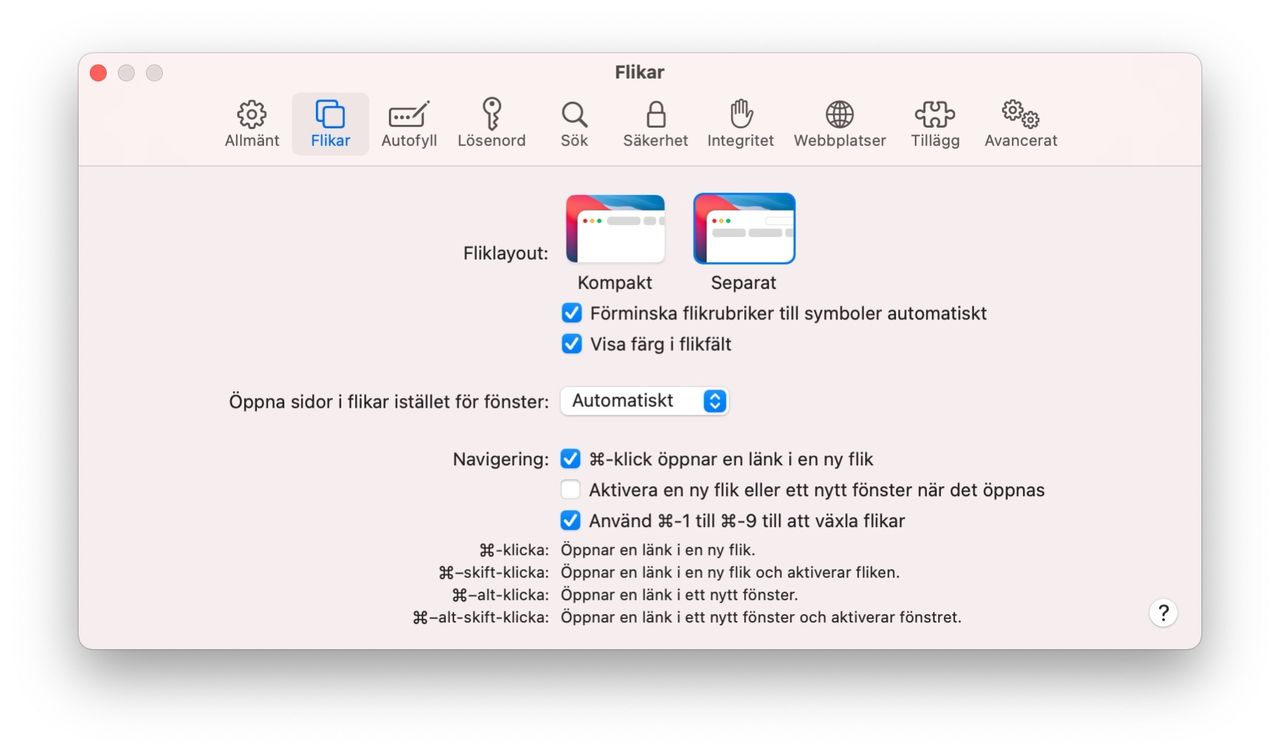Enable Aktivera en ny flik checkbox
Viewport: 1280px width, 753px height.
click(571, 490)
